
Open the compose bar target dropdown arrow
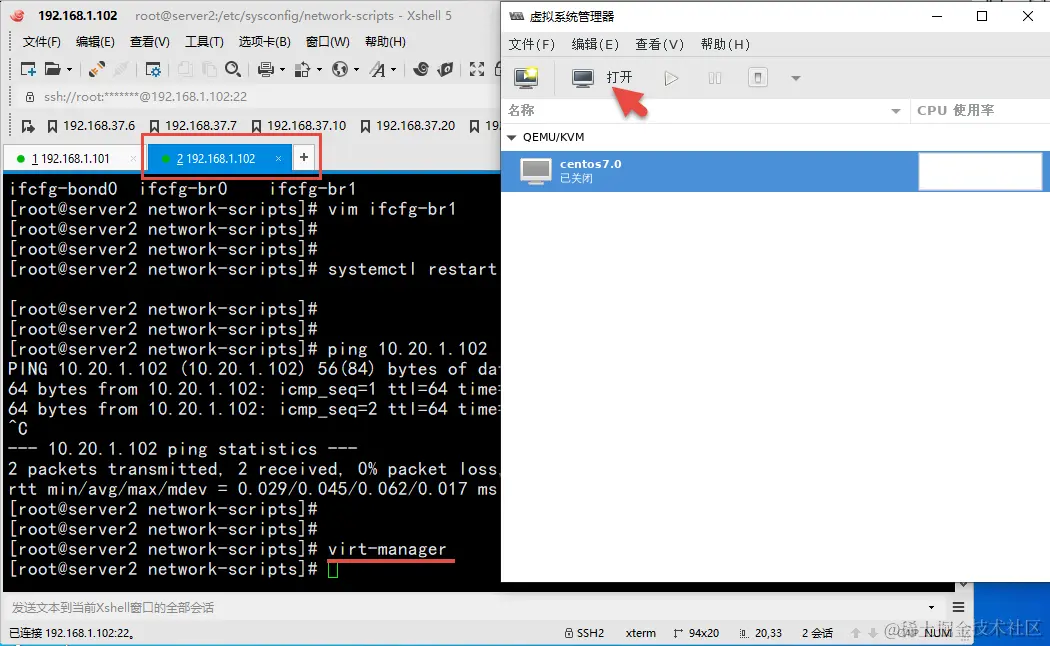[931, 608]
